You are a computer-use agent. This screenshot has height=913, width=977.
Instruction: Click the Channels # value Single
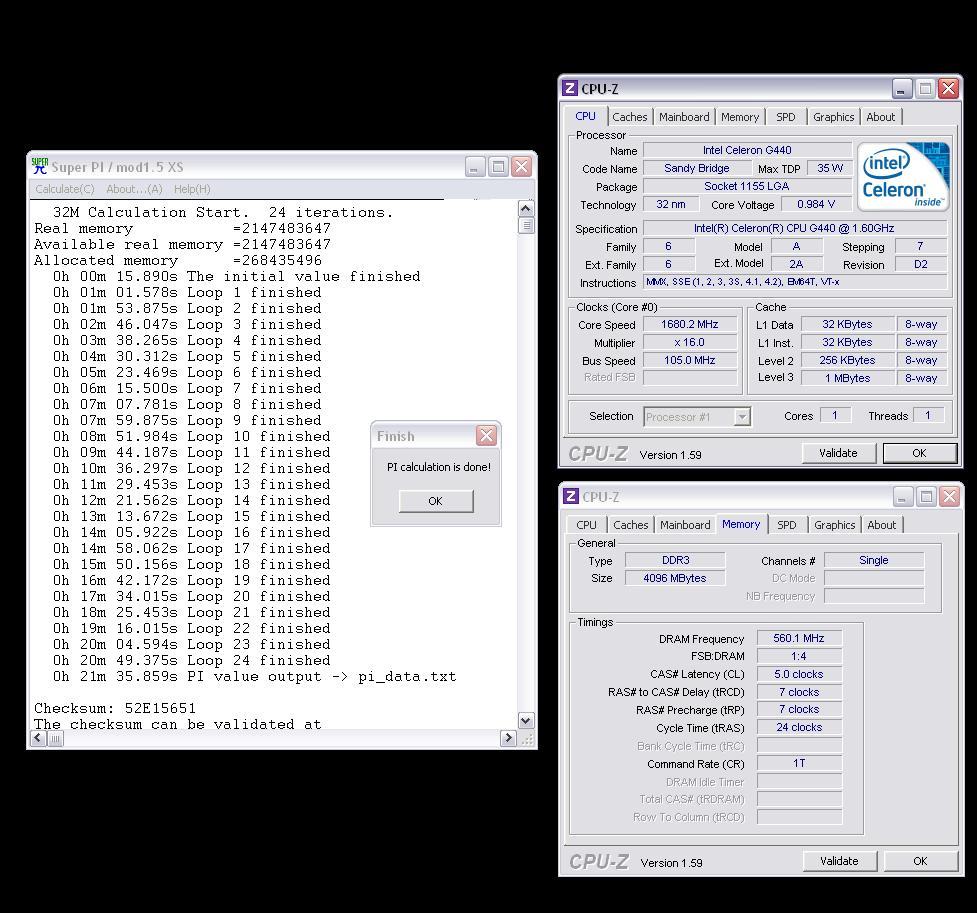[874, 560]
